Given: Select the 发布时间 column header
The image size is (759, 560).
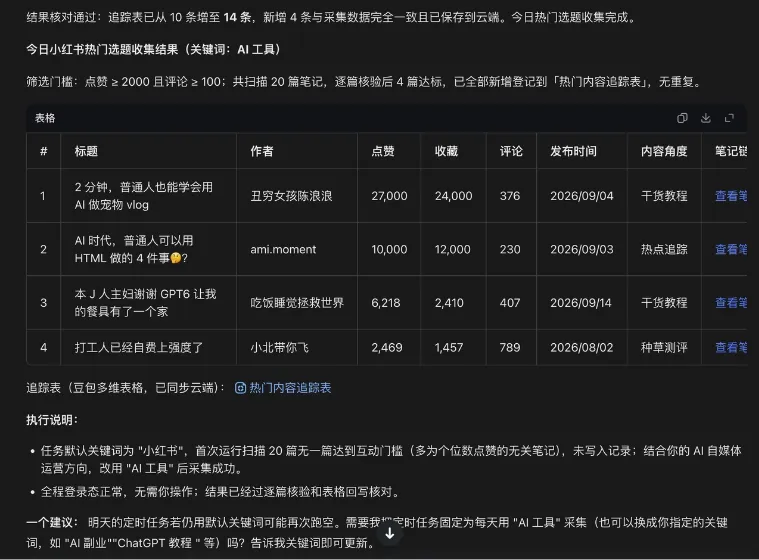Looking at the screenshot, I should (573, 151).
